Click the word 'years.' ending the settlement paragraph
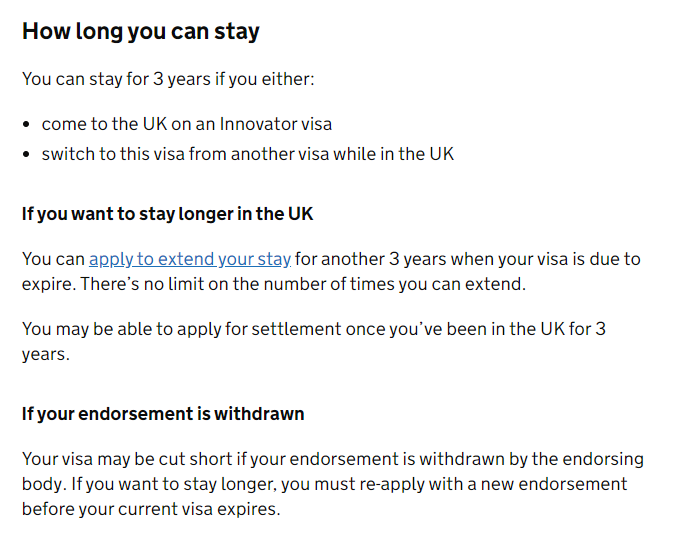This screenshot has height=537, width=676. tap(46, 355)
